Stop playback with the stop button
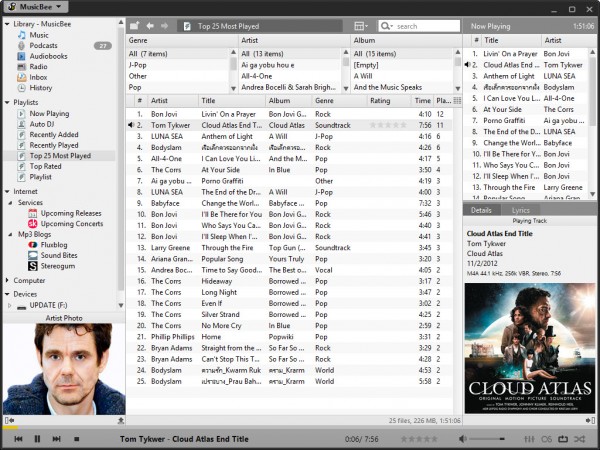The width and height of the screenshot is (600, 450). pyautogui.click(x=76, y=439)
